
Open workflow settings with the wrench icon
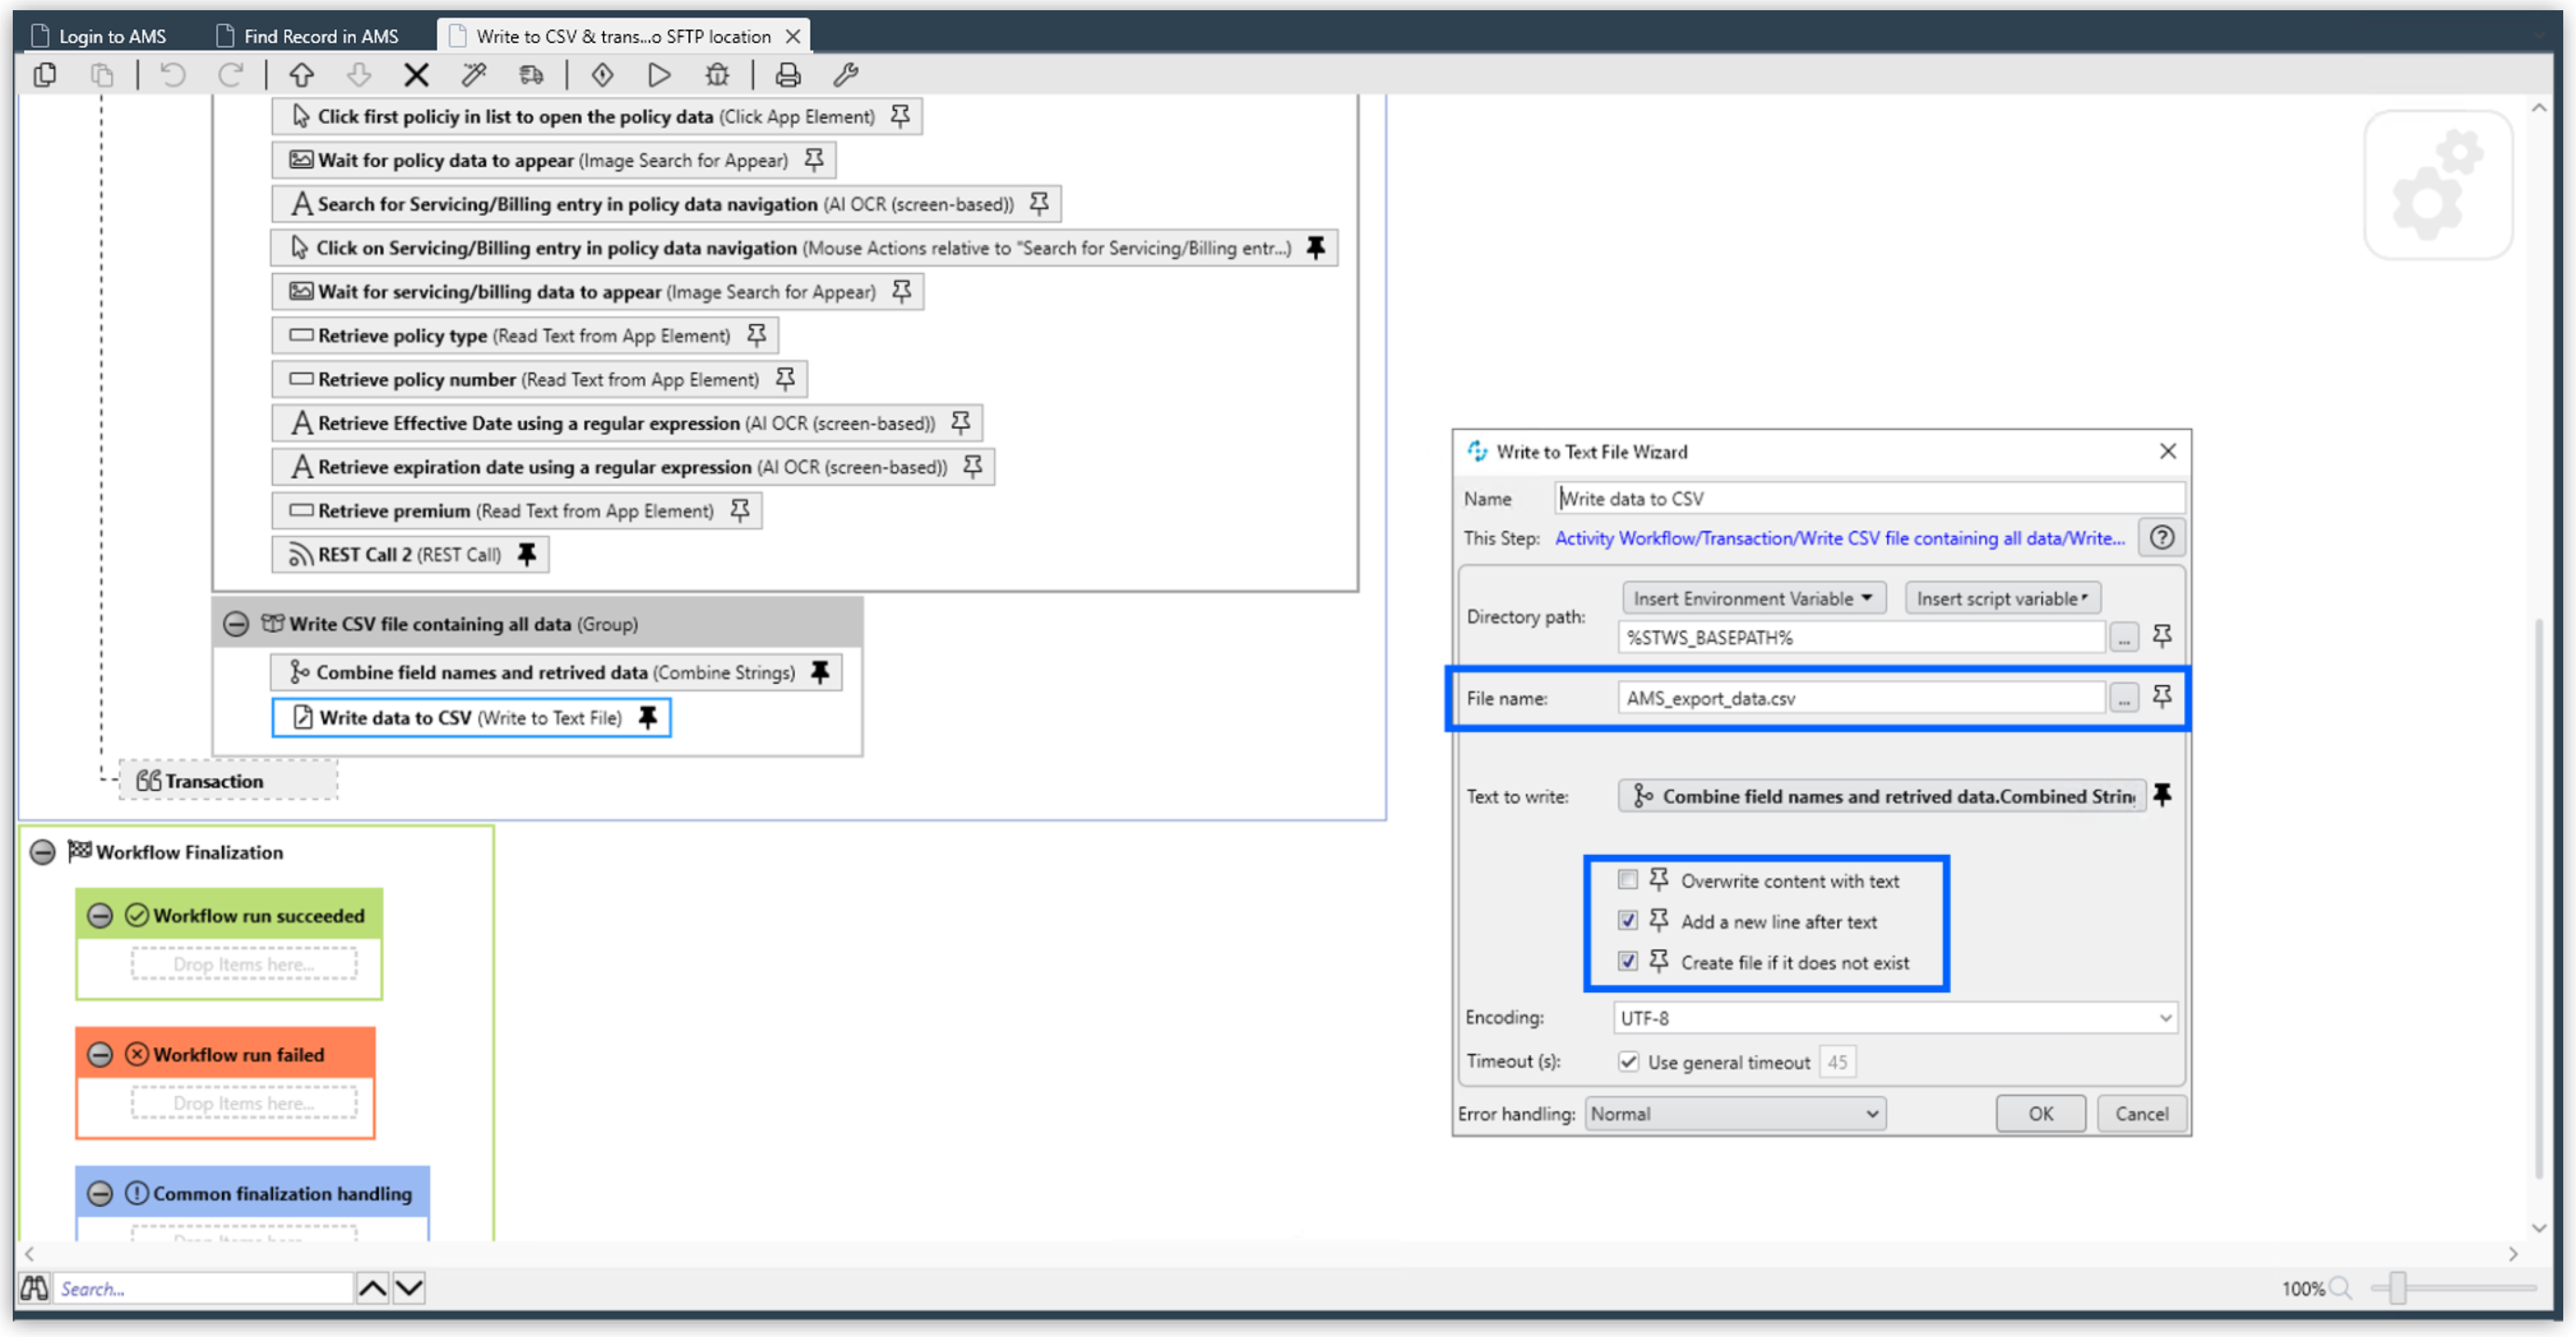(846, 75)
